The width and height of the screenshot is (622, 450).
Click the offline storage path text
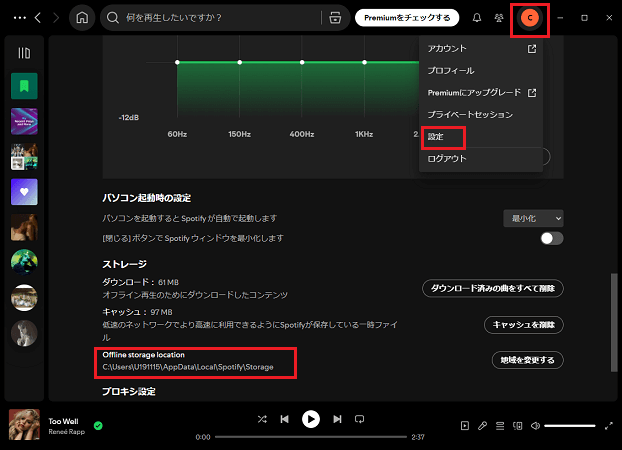point(188,367)
